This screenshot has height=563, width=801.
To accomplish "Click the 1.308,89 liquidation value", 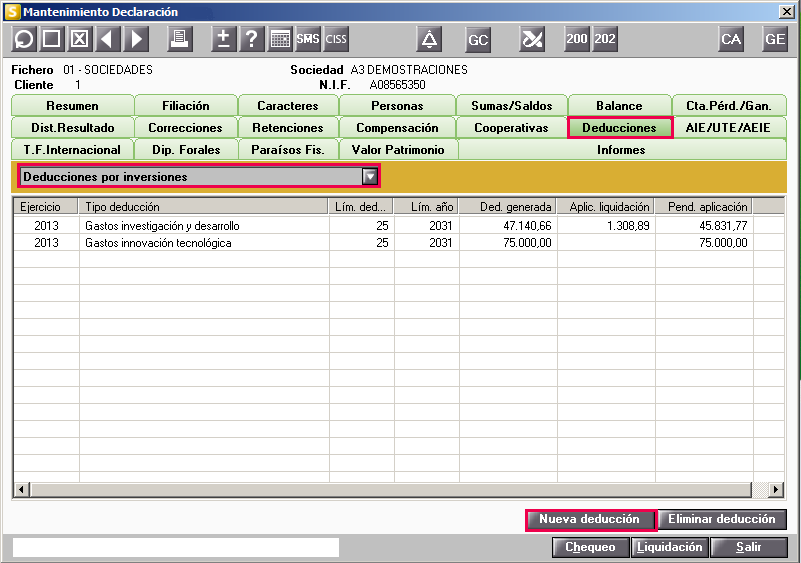I will click(x=628, y=225).
